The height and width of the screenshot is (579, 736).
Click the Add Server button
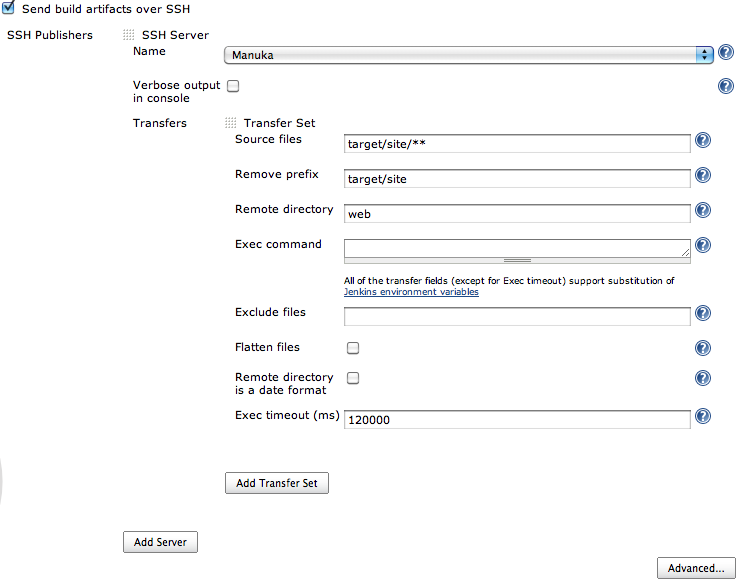[161, 542]
